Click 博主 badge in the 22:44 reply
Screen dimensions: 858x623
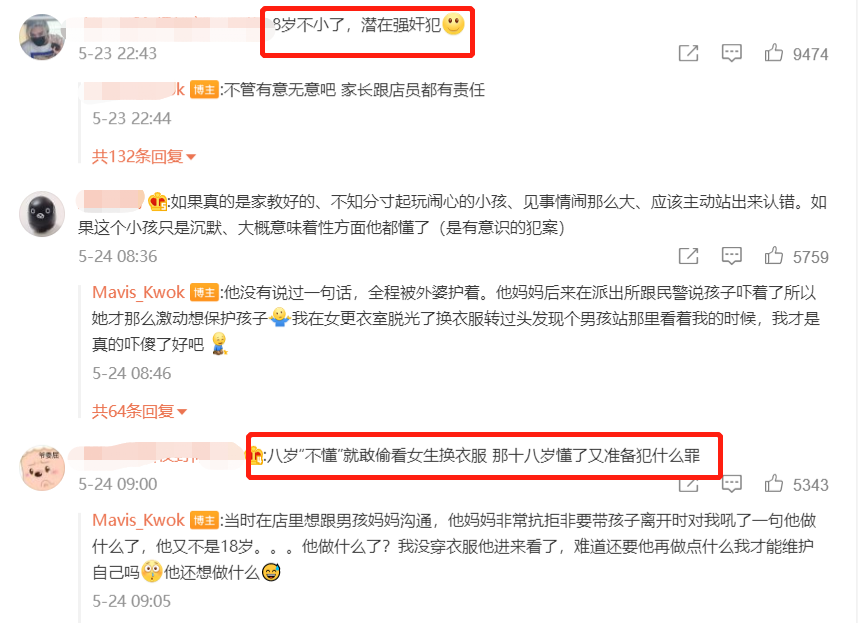click(x=204, y=90)
